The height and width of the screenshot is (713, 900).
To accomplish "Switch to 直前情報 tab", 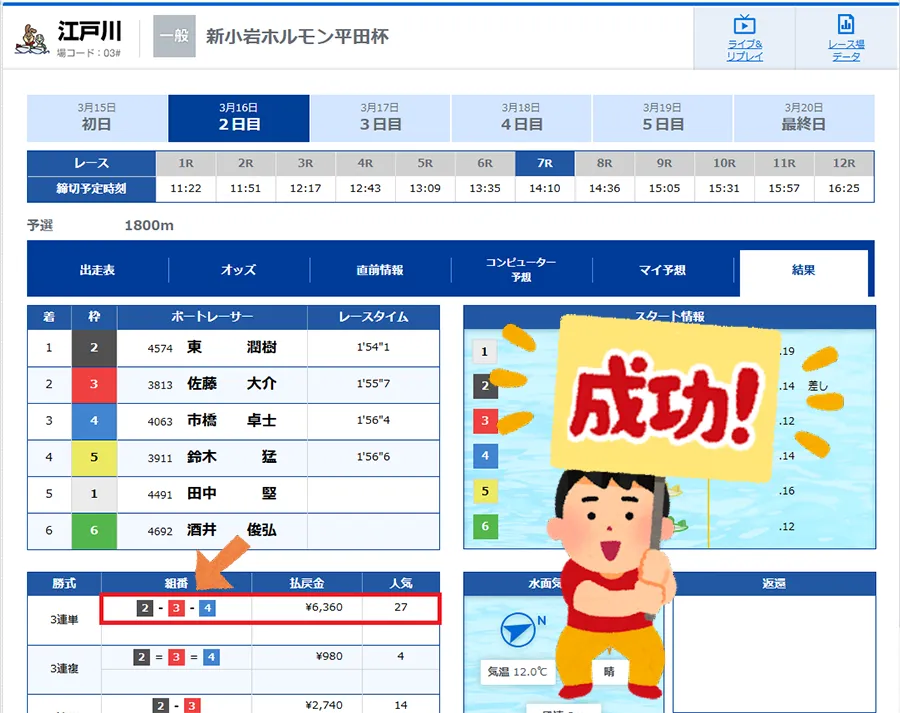I will point(380,270).
